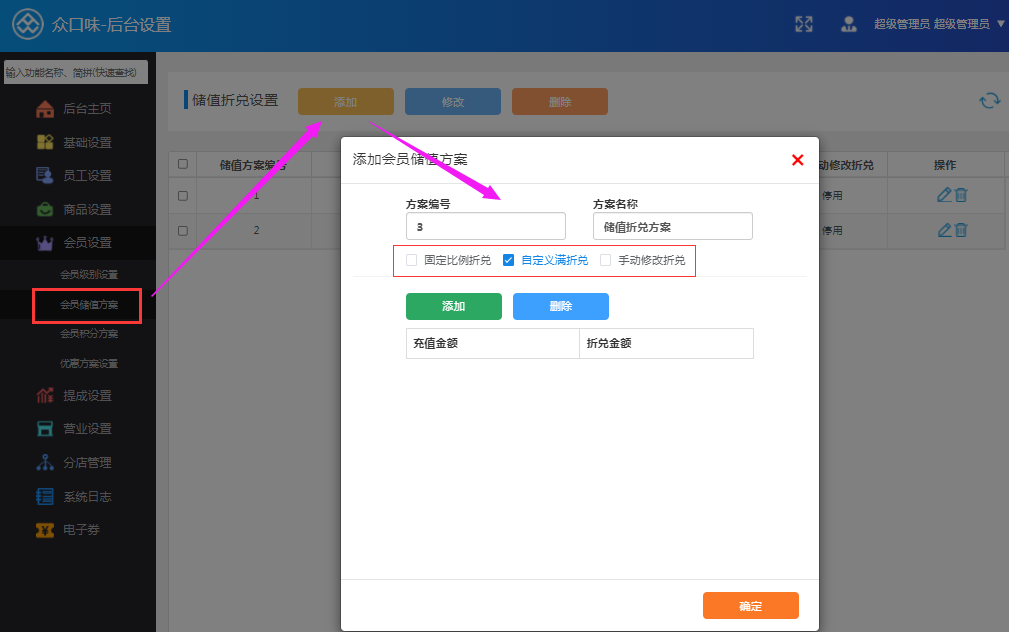Image resolution: width=1009 pixels, height=632 pixels.
Task: Click the fullscreen expand icon in header
Action: click(x=803, y=24)
